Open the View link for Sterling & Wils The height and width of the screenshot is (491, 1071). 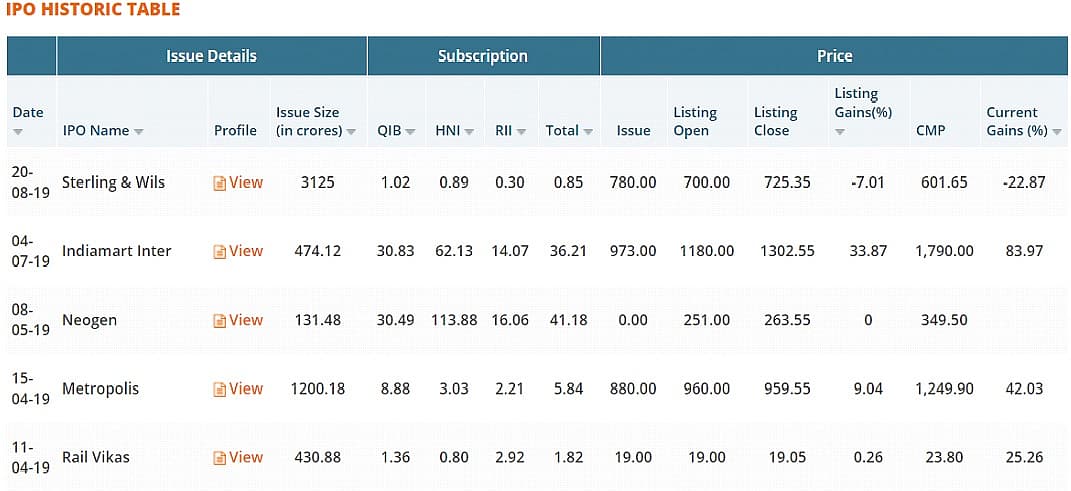coord(246,182)
